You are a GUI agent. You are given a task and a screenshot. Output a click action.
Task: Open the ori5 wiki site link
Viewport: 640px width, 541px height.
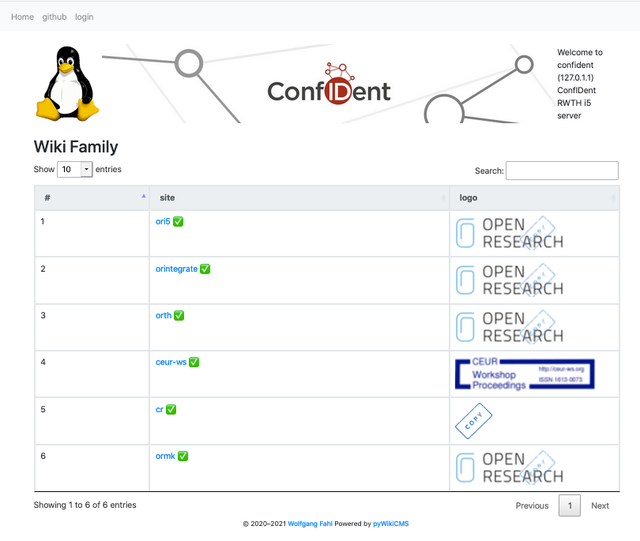[163, 221]
